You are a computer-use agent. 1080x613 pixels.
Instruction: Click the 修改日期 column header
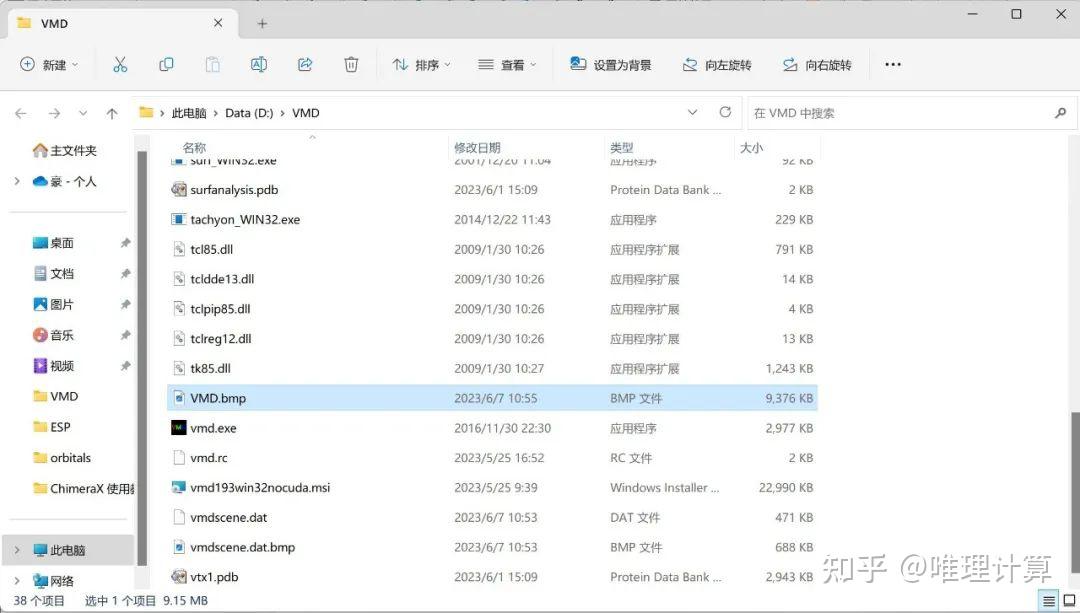tap(479, 147)
